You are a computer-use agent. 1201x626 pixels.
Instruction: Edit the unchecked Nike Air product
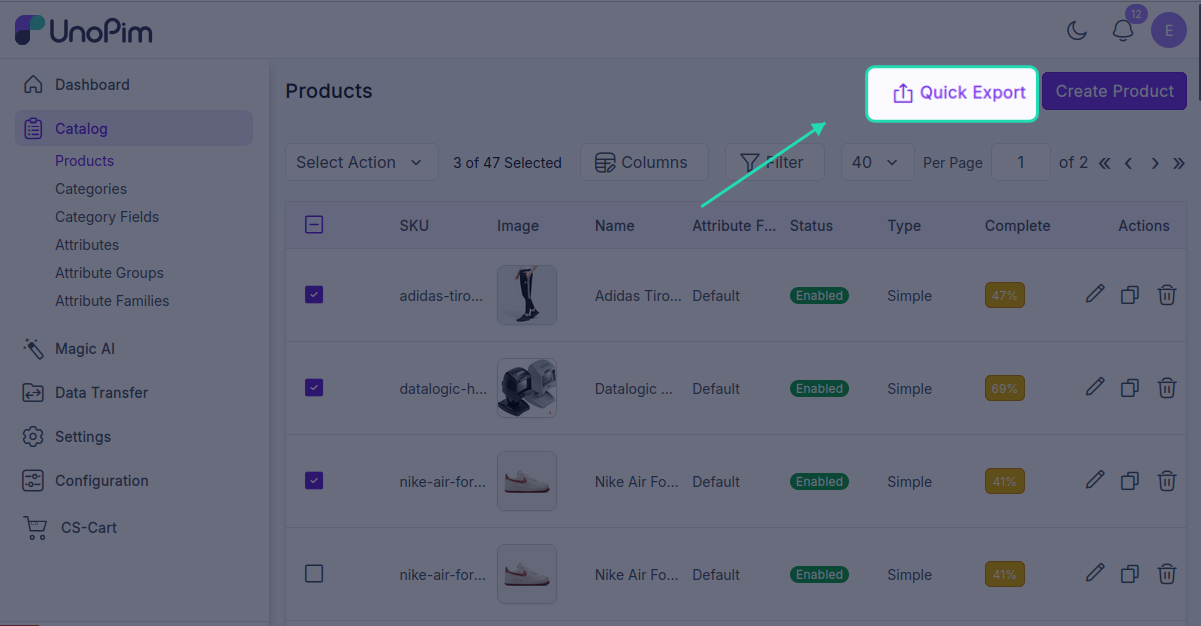(1095, 573)
